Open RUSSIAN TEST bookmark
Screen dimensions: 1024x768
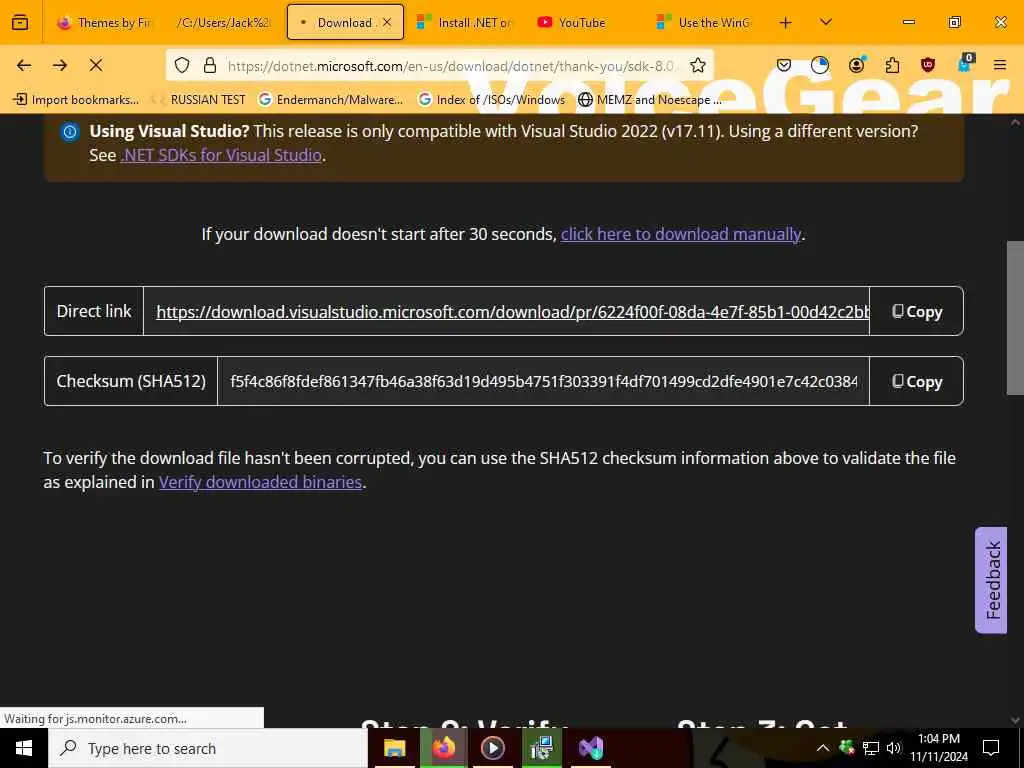pyautogui.click(x=200, y=99)
